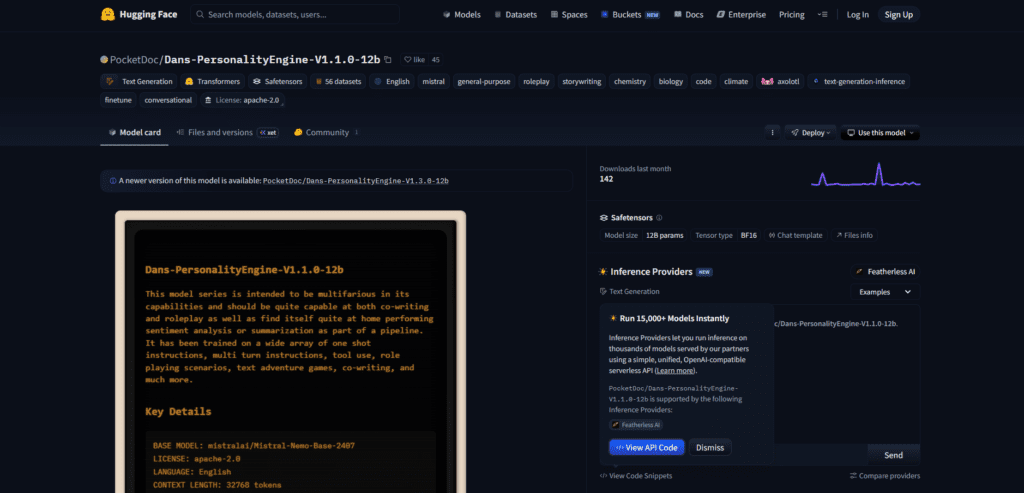Open Files info for safetensors
Viewport: 1024px width, 493px height.
[x=854, y=235]
